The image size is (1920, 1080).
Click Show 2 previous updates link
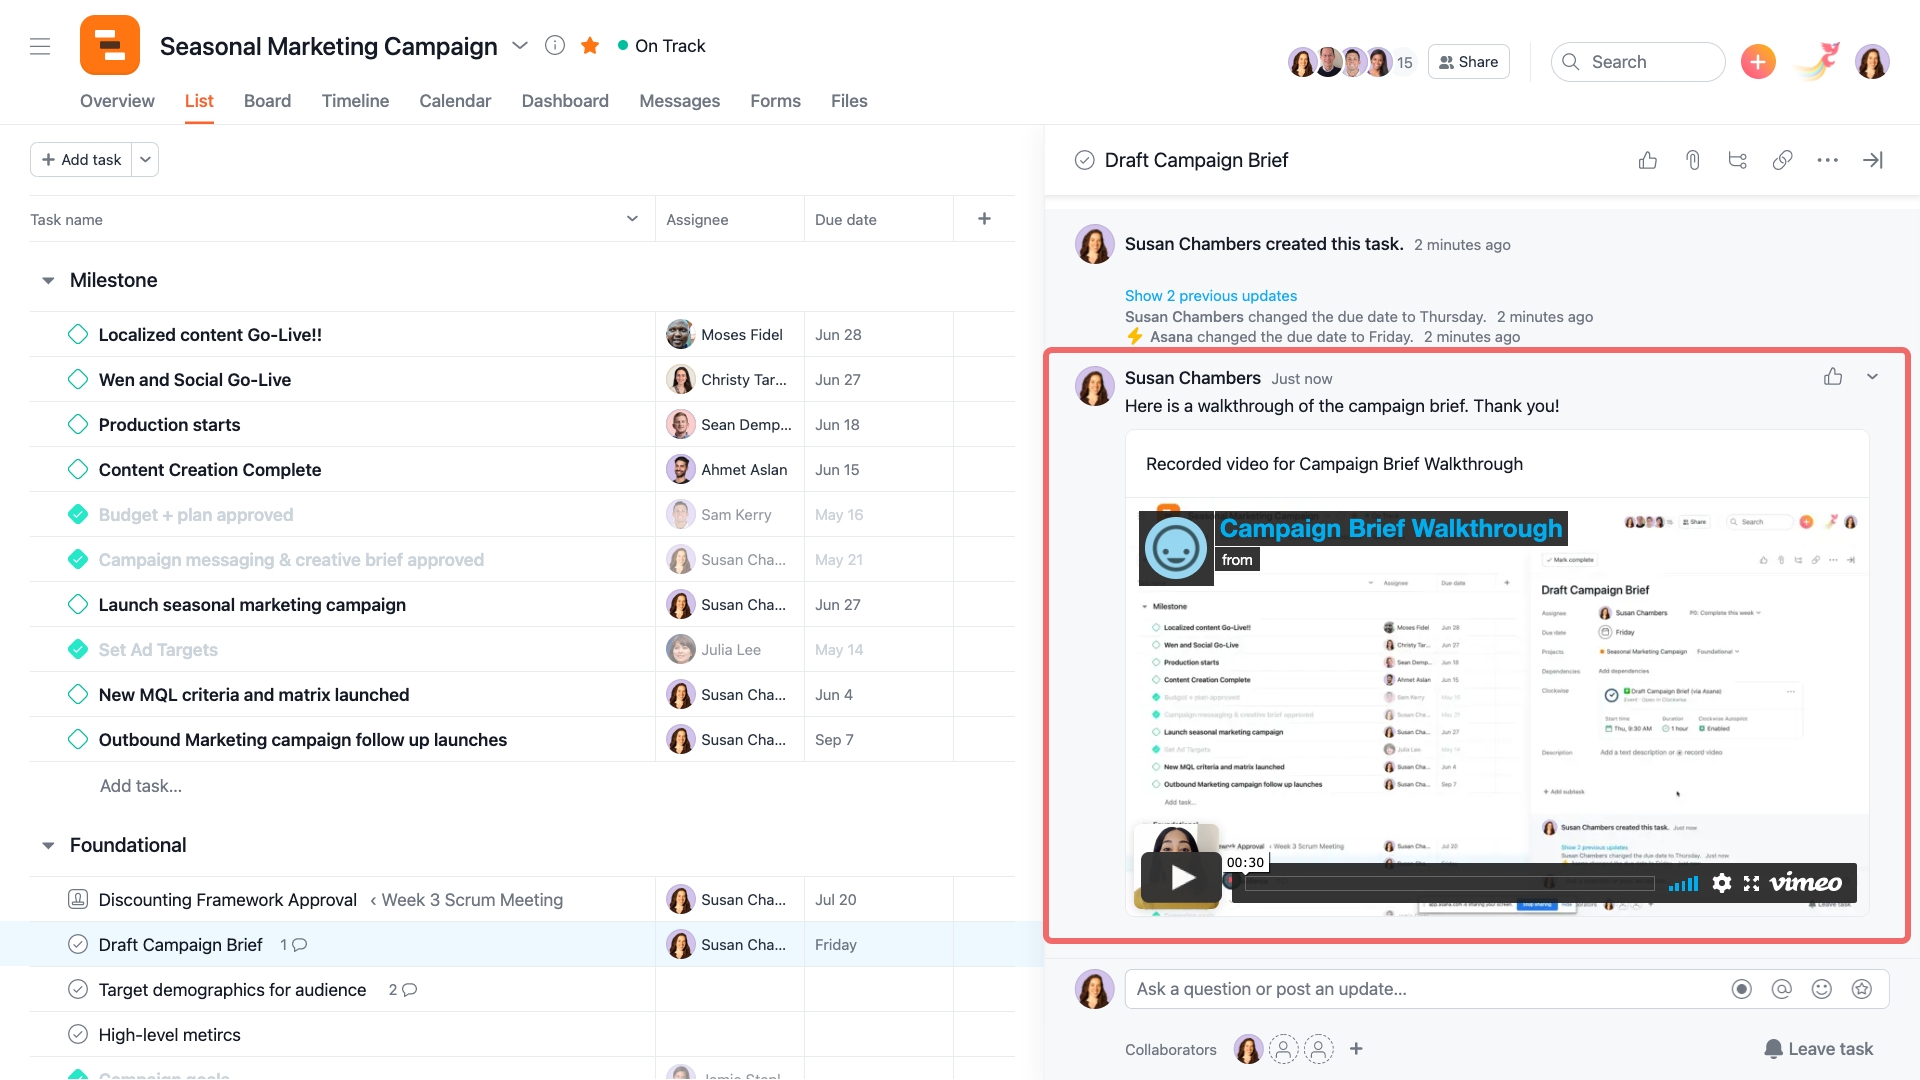(1210, 296)
